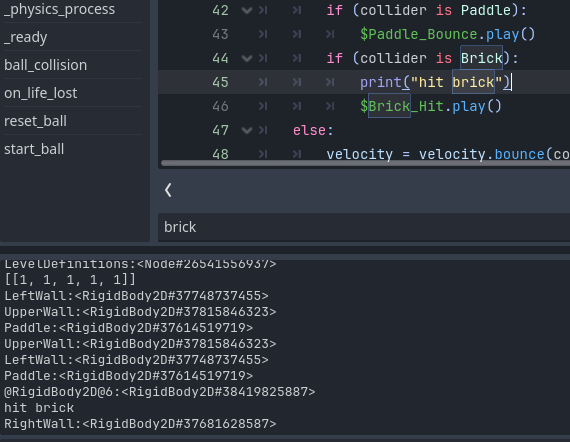Screen dimensions: 570x442
Task: Focus the search field containing 'brick'
Action: pyautogui.click(x=364, y=227)
